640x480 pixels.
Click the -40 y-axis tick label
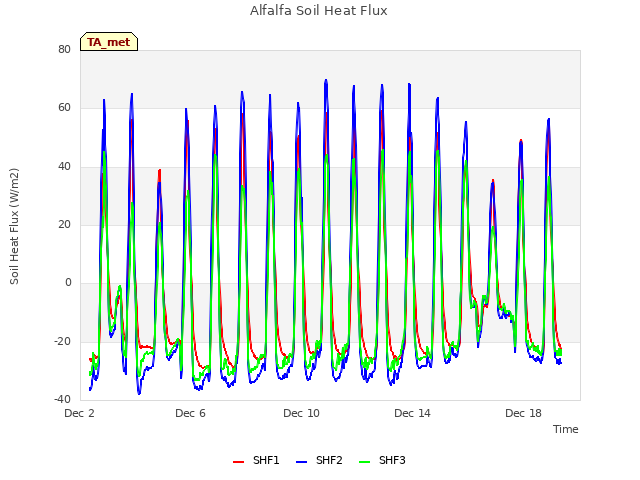62,399
